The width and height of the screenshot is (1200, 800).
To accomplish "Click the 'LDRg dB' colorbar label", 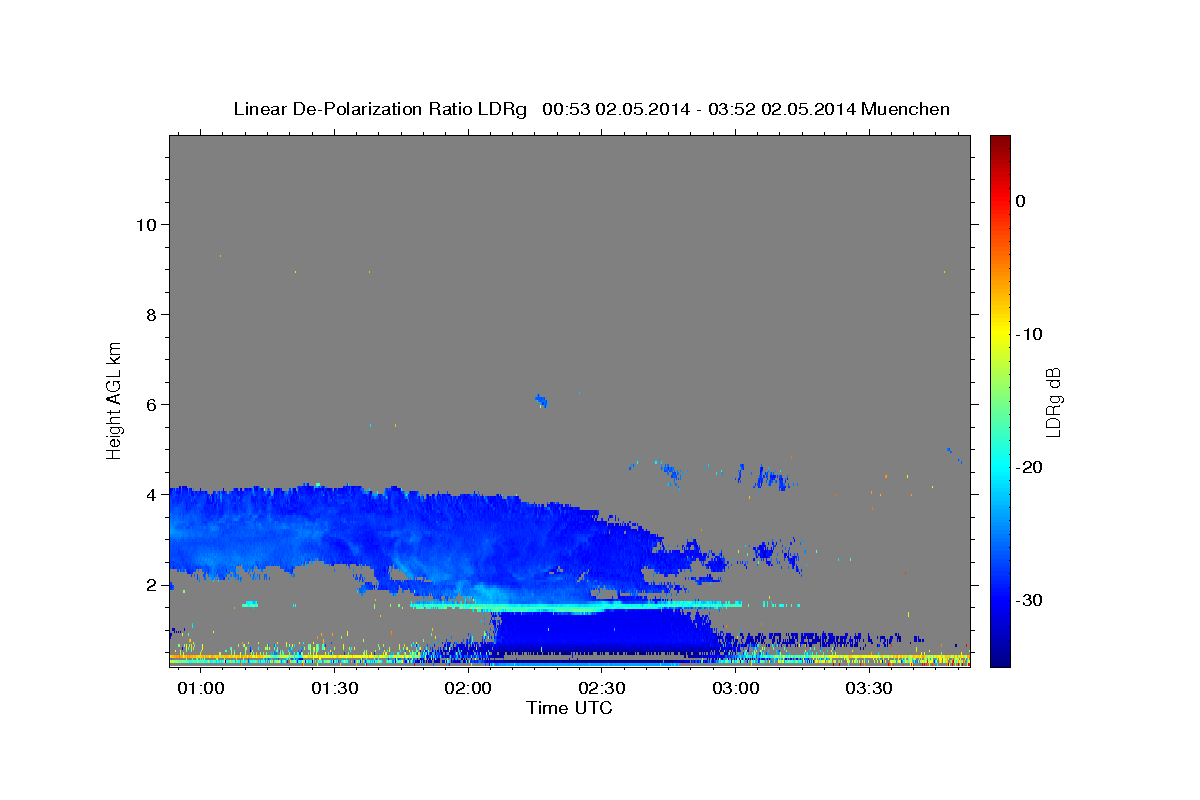I will (1052, 403).
